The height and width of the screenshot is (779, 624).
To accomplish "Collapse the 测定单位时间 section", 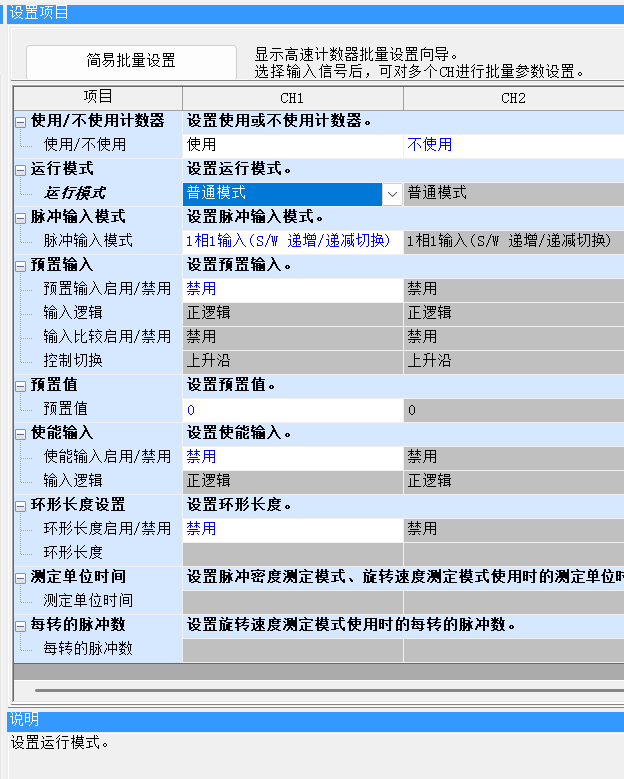I will point(21,577).
